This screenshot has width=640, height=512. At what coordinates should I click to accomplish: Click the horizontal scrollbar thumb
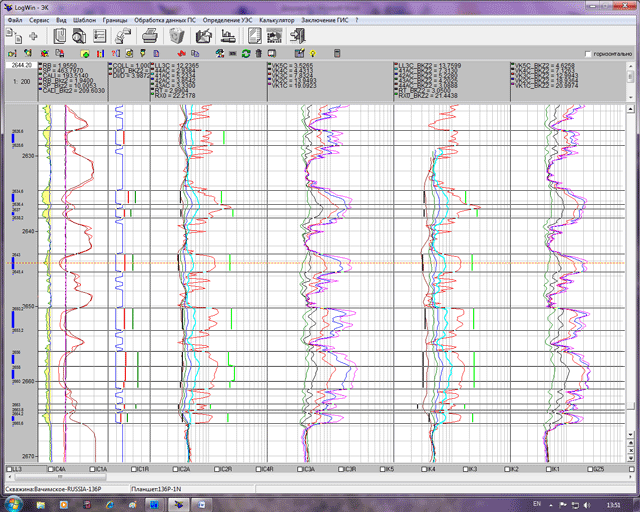tap(60, 476)
